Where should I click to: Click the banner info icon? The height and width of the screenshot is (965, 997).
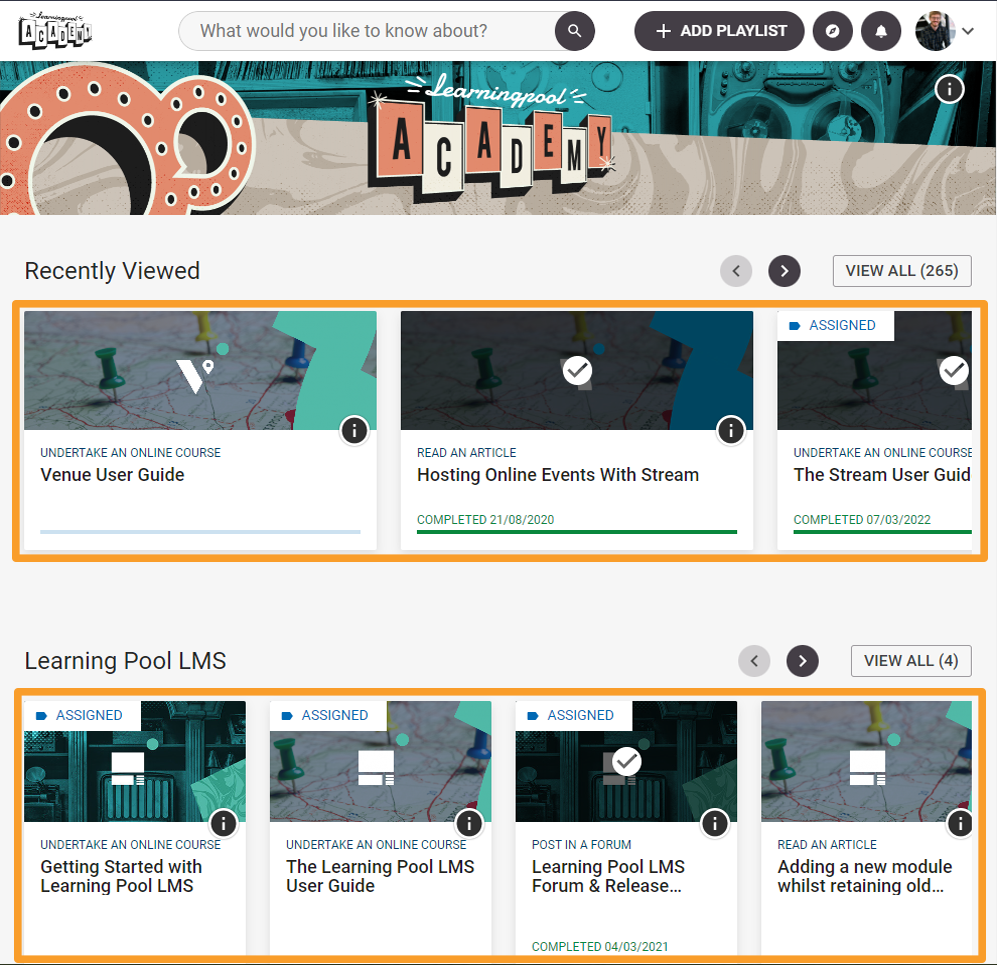tap(949, 89)
